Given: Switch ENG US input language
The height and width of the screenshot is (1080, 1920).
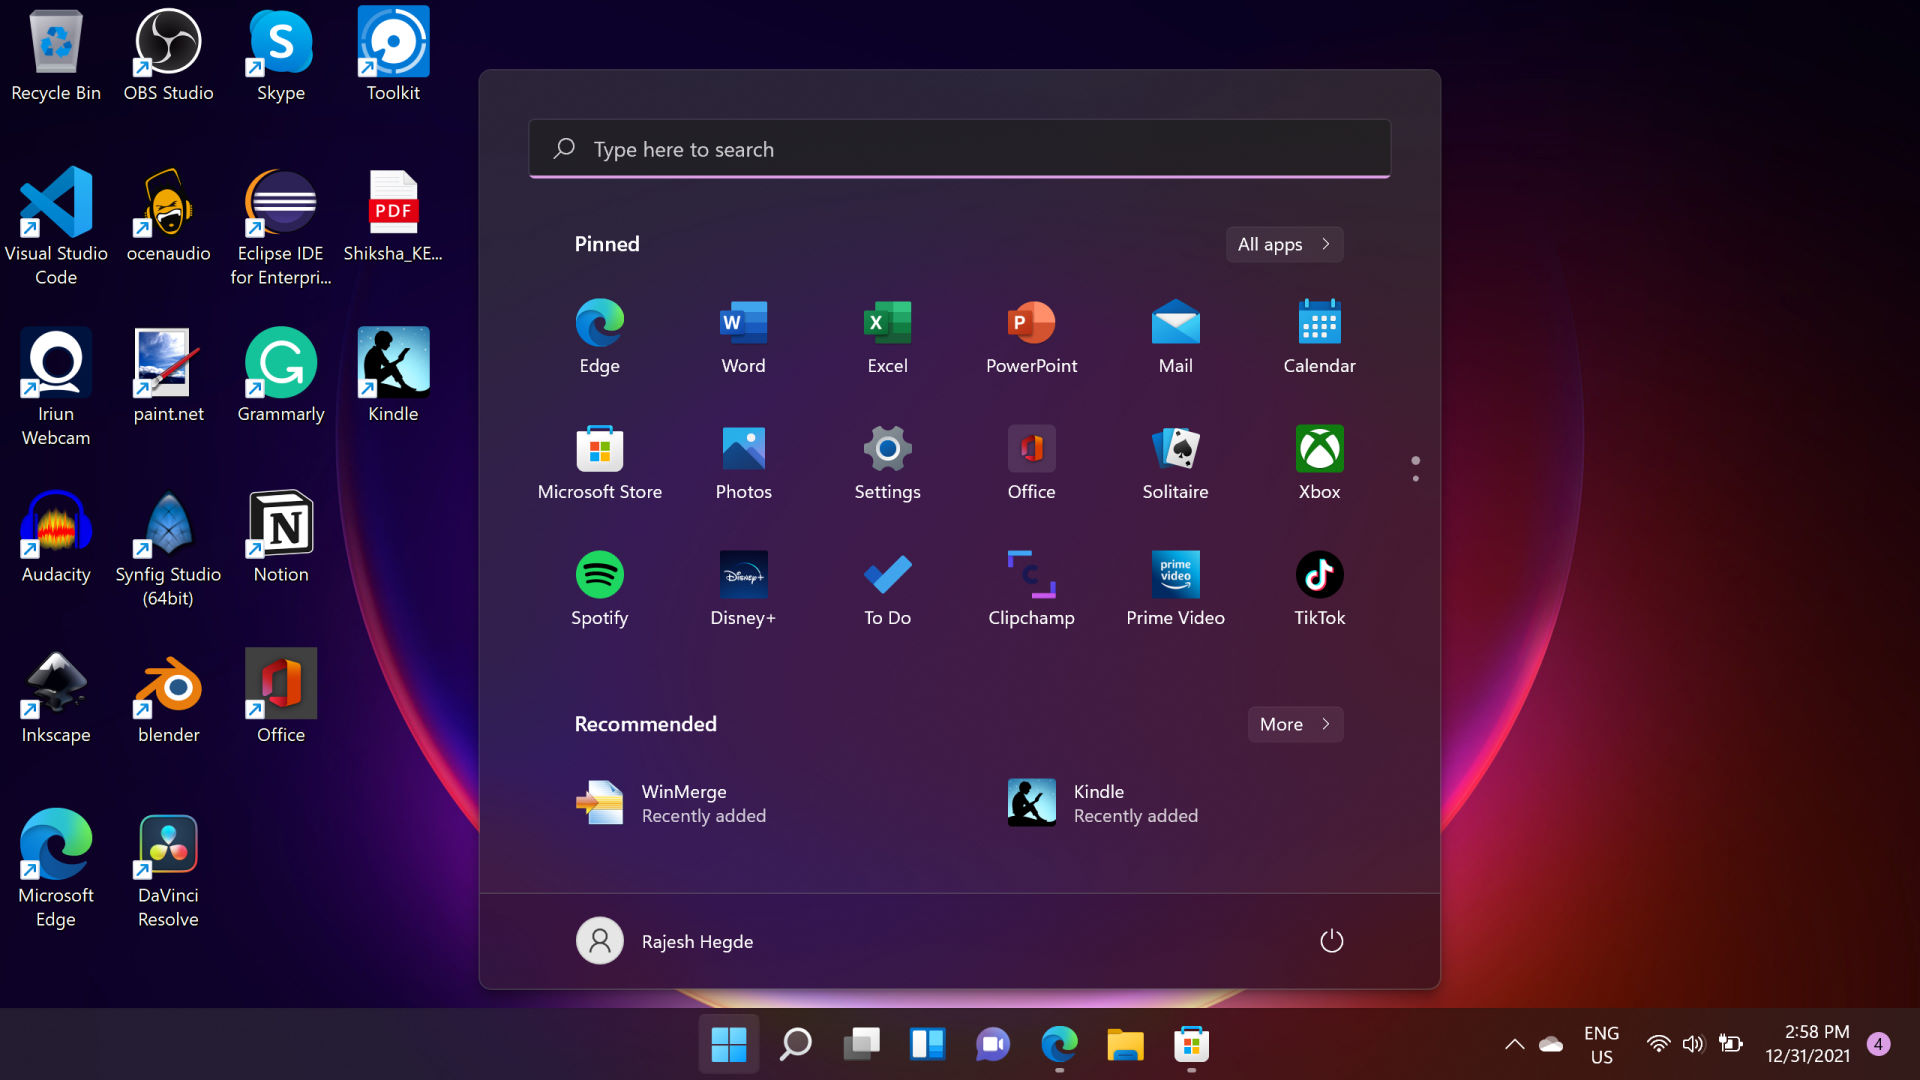Looking at the screenshot, I should [1601, 1044].
